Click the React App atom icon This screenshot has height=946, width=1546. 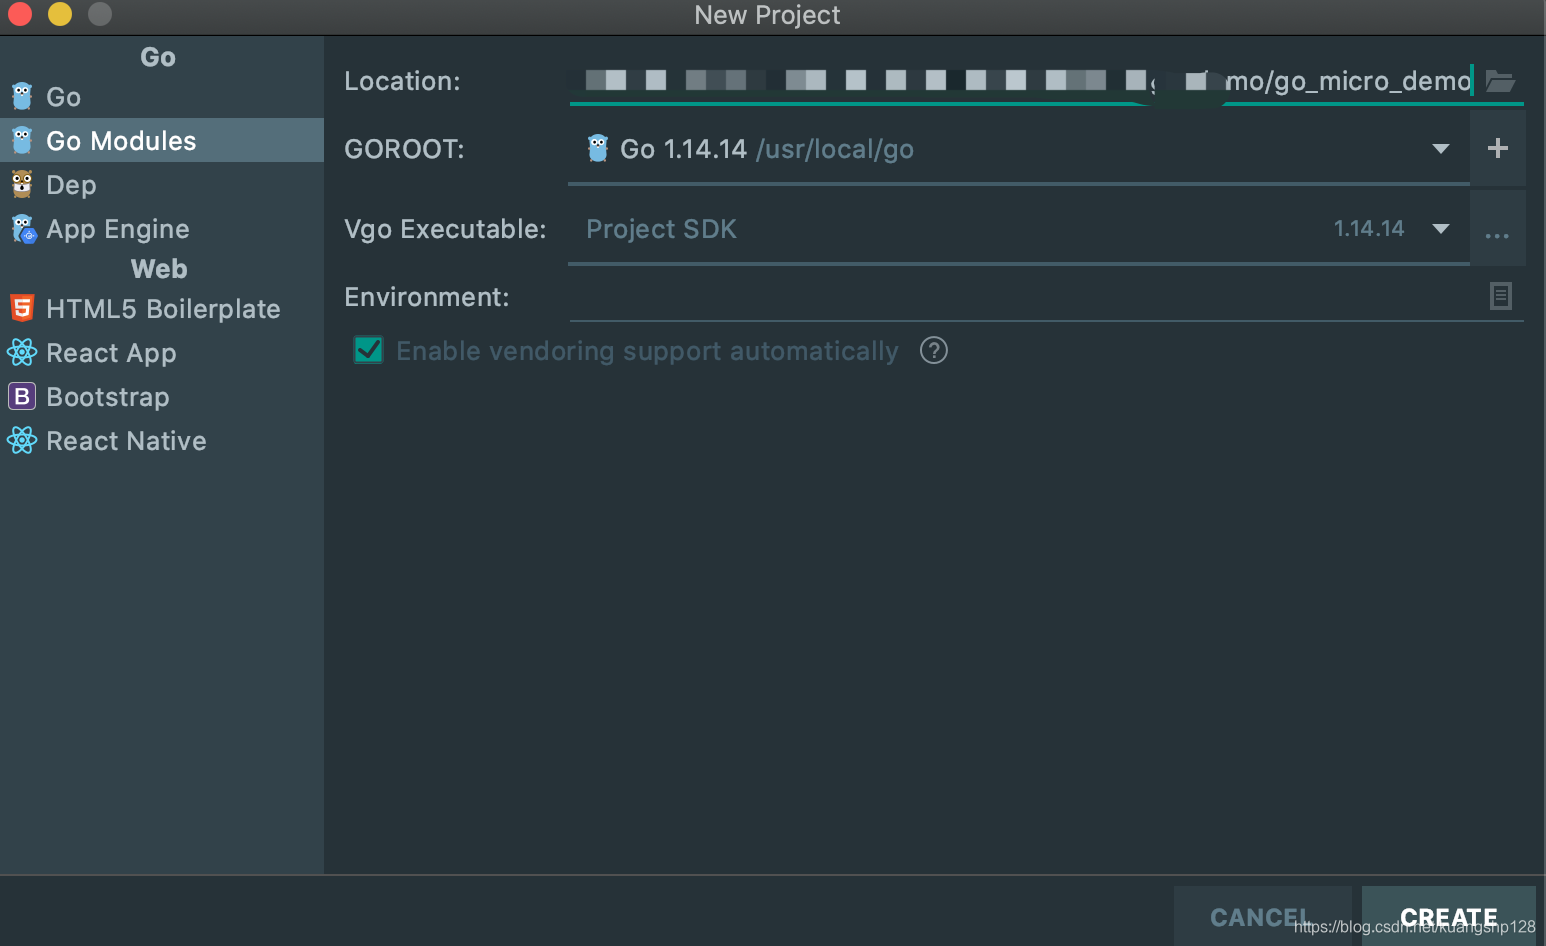coord(22,352)
